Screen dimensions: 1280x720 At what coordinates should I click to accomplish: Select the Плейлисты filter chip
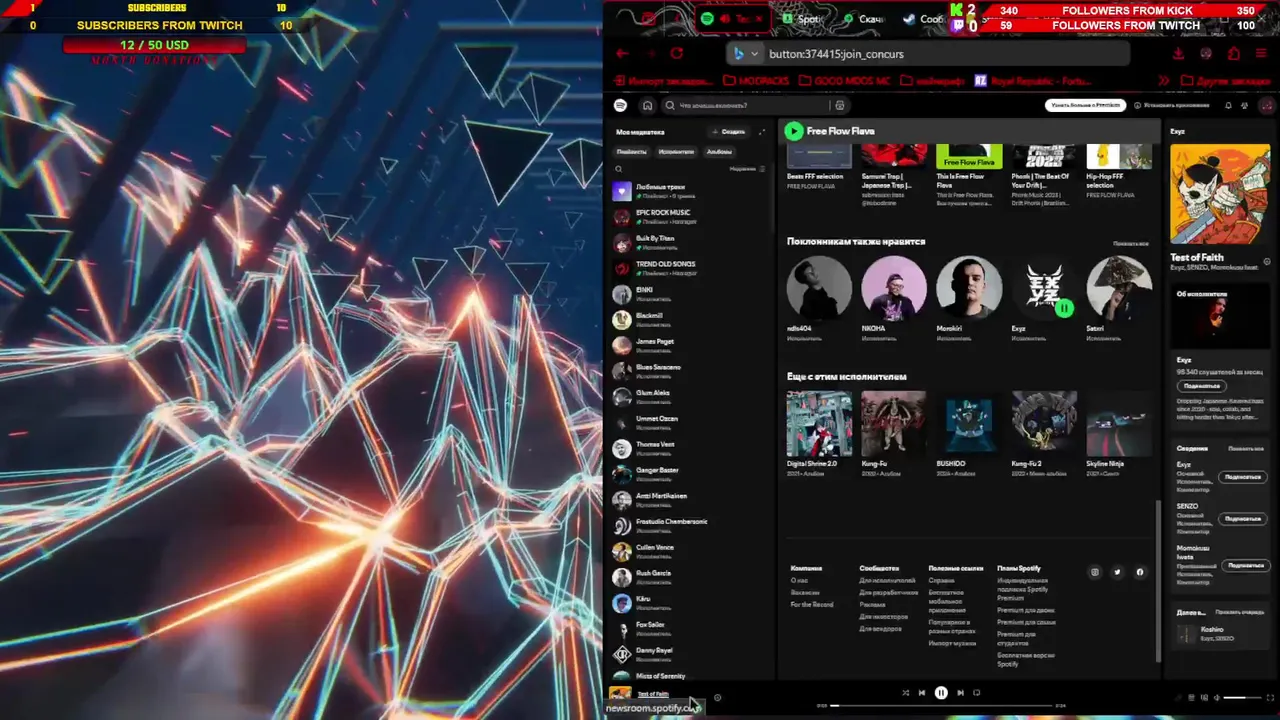[631, 152]
